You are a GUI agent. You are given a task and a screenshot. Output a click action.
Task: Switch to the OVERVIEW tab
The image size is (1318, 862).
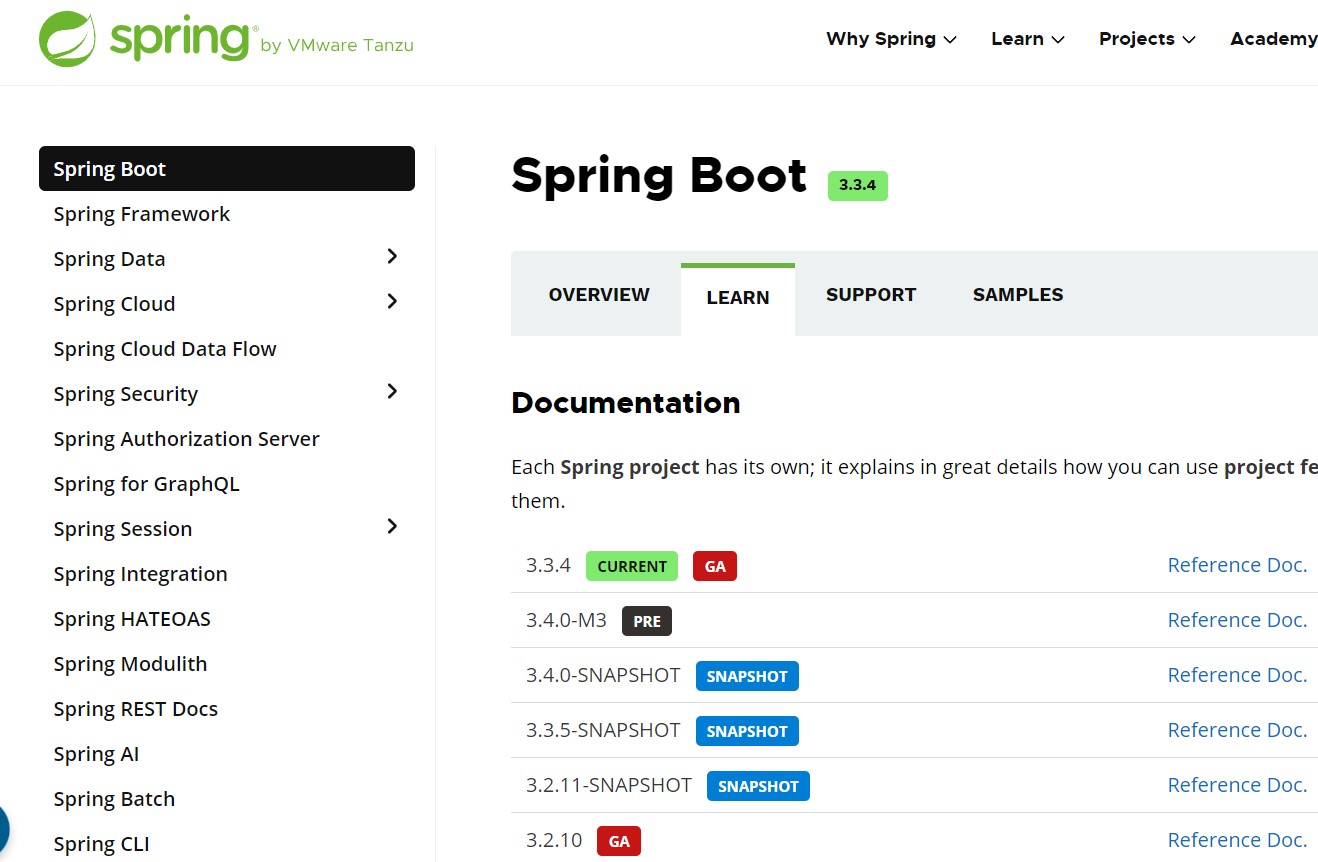click(x=599, y=295)
